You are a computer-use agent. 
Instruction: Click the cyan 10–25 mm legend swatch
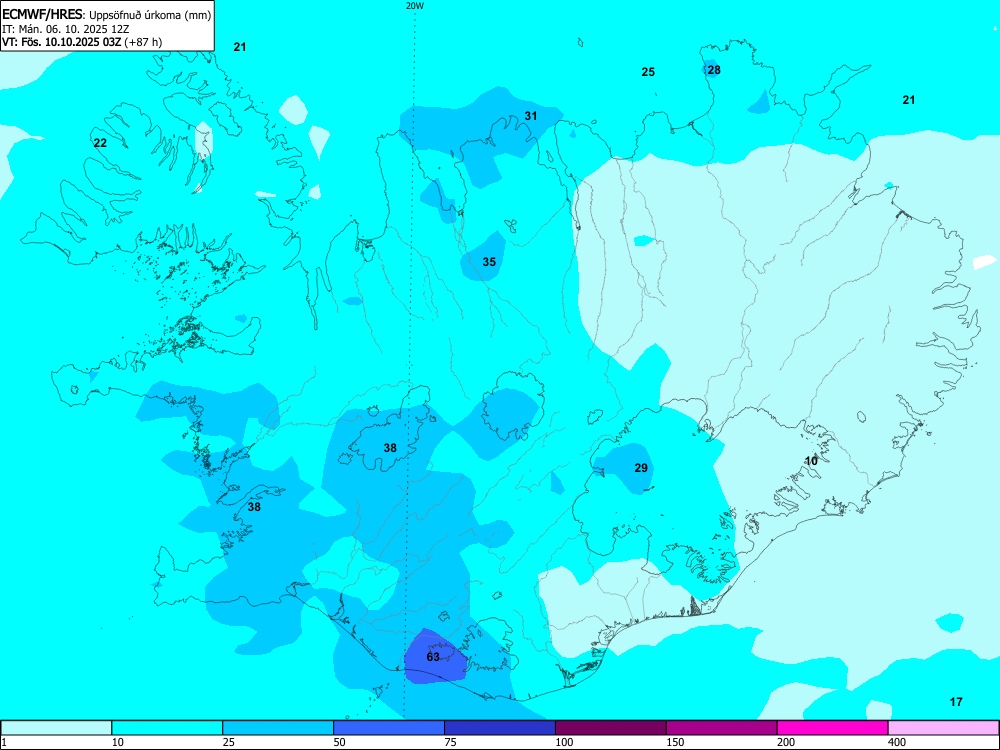point(167,728)
